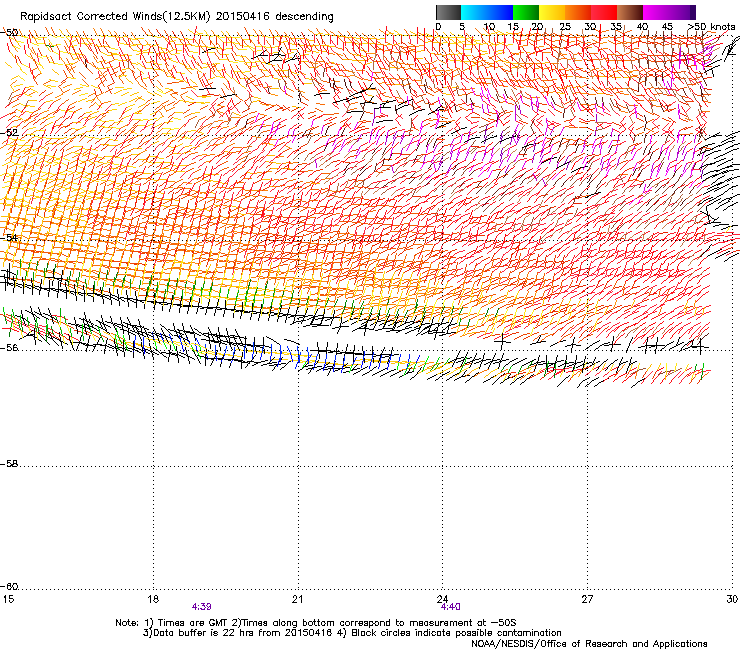Click the cyan 5-10 knots legend swatch
This screenshot has width=740, height=650.
point(474,12)
